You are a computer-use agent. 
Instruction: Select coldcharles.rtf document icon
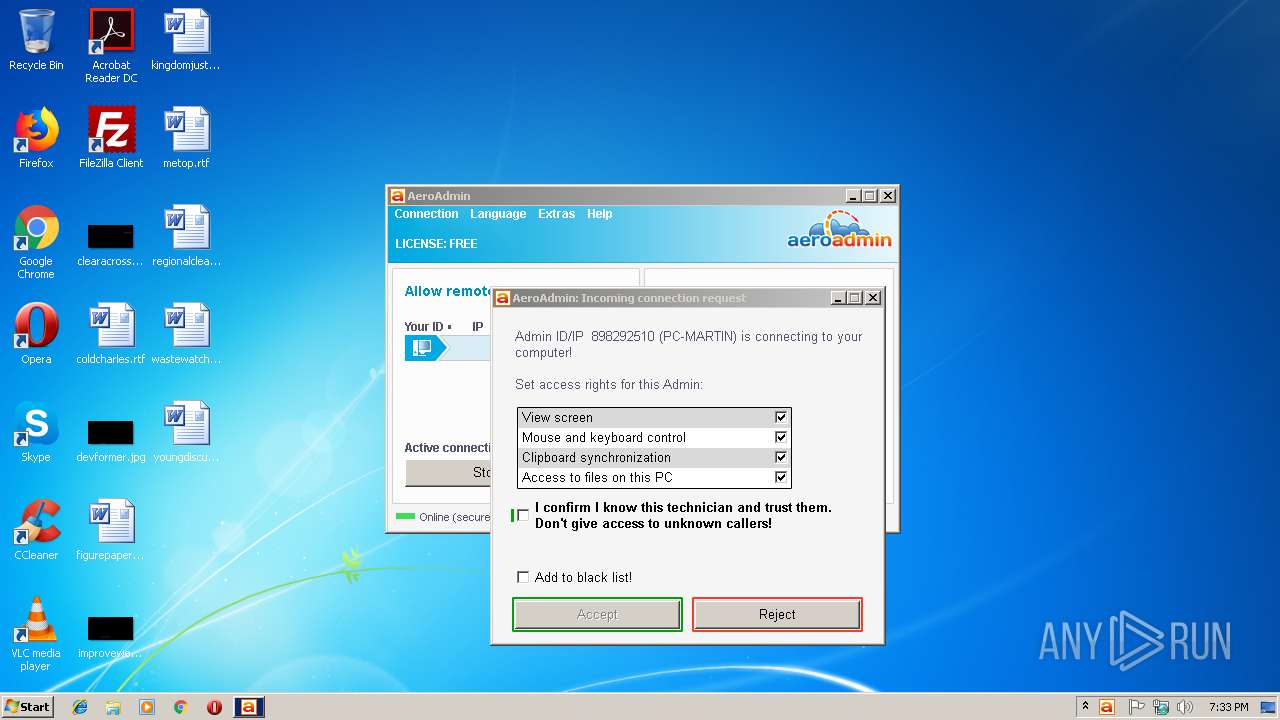pyautogui.click(x=111, y=334)
